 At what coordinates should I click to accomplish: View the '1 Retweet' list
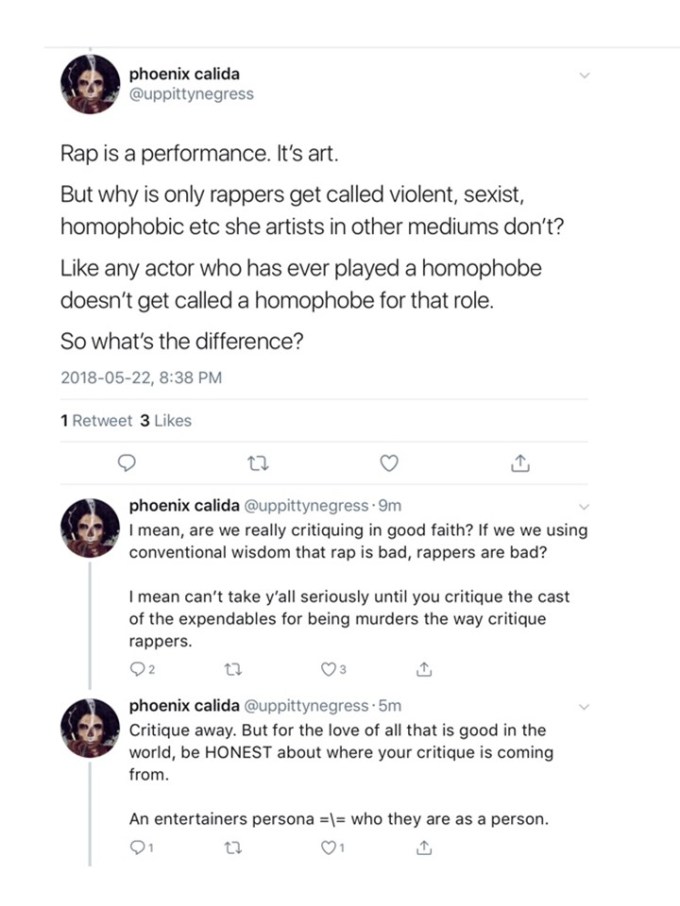[96, 421]
